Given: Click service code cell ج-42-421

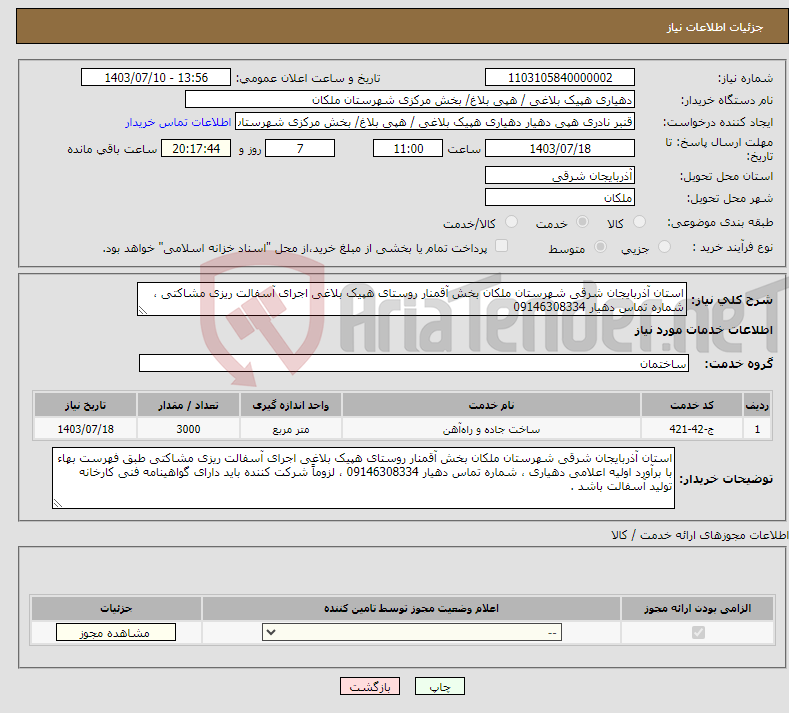Looking at the screenshot, I should tap(692, 429).
